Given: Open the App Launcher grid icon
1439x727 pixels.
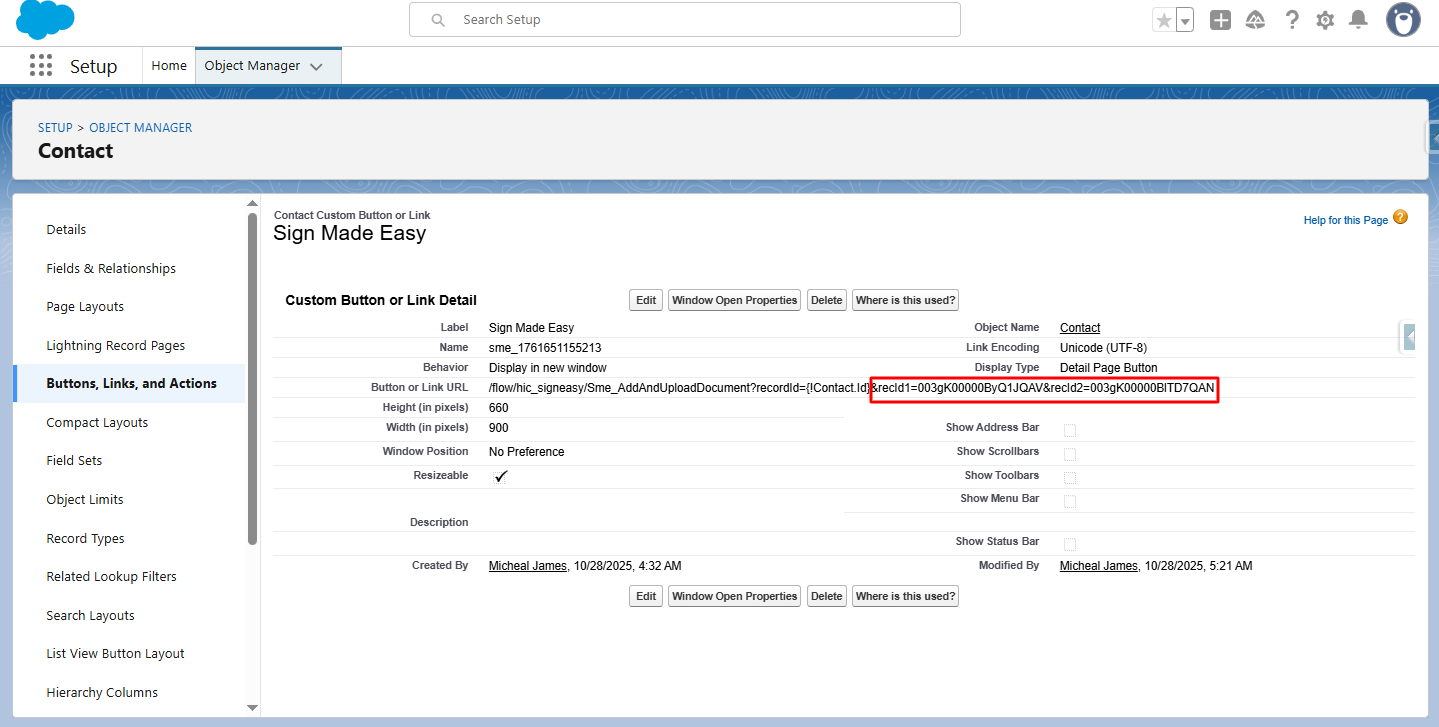Looking at the screenshot, I should pyautogui.click(x=41, y=66).
